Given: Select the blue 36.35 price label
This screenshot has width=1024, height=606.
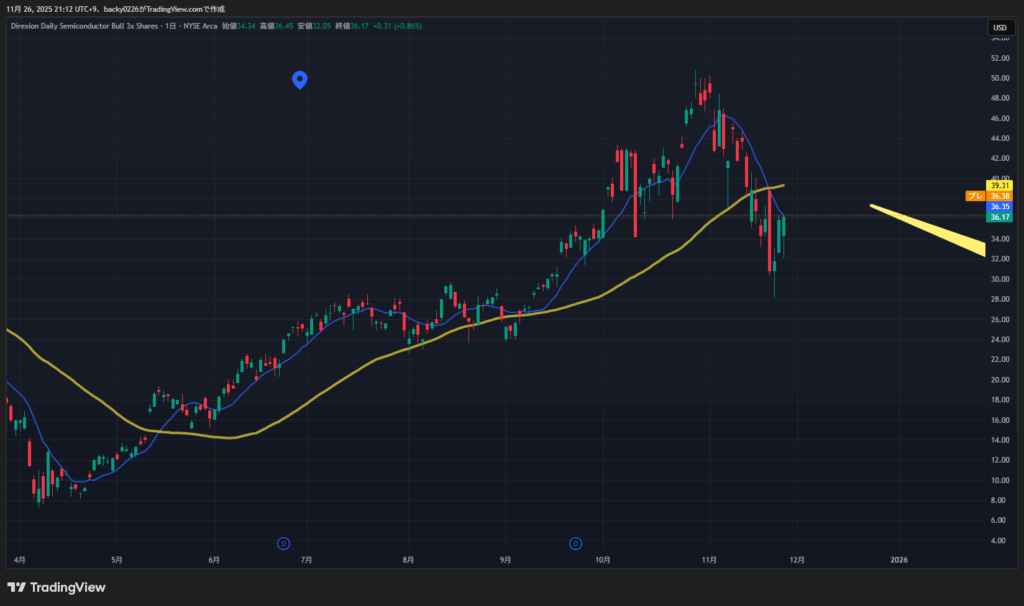Looking at the screenshot, I should [x=999, y=207].
